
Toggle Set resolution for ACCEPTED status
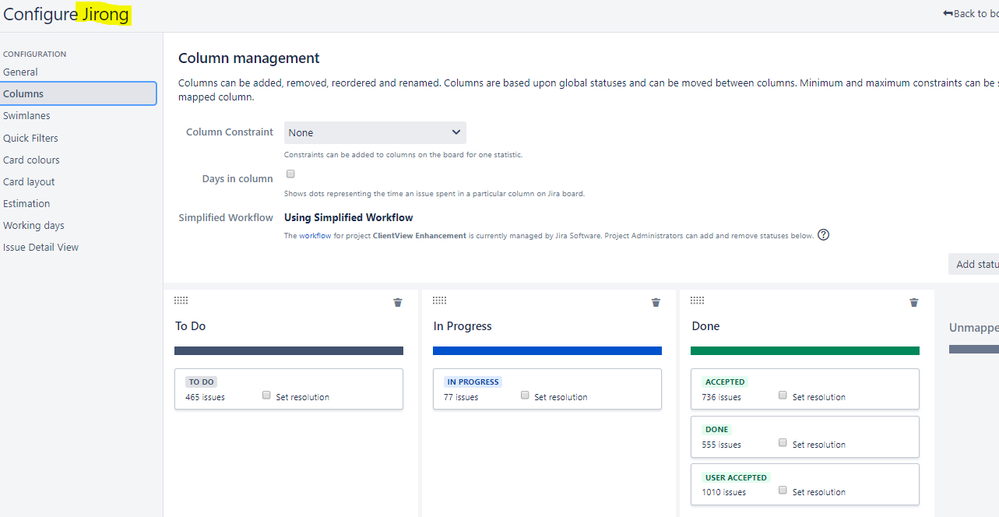[782, 395]
